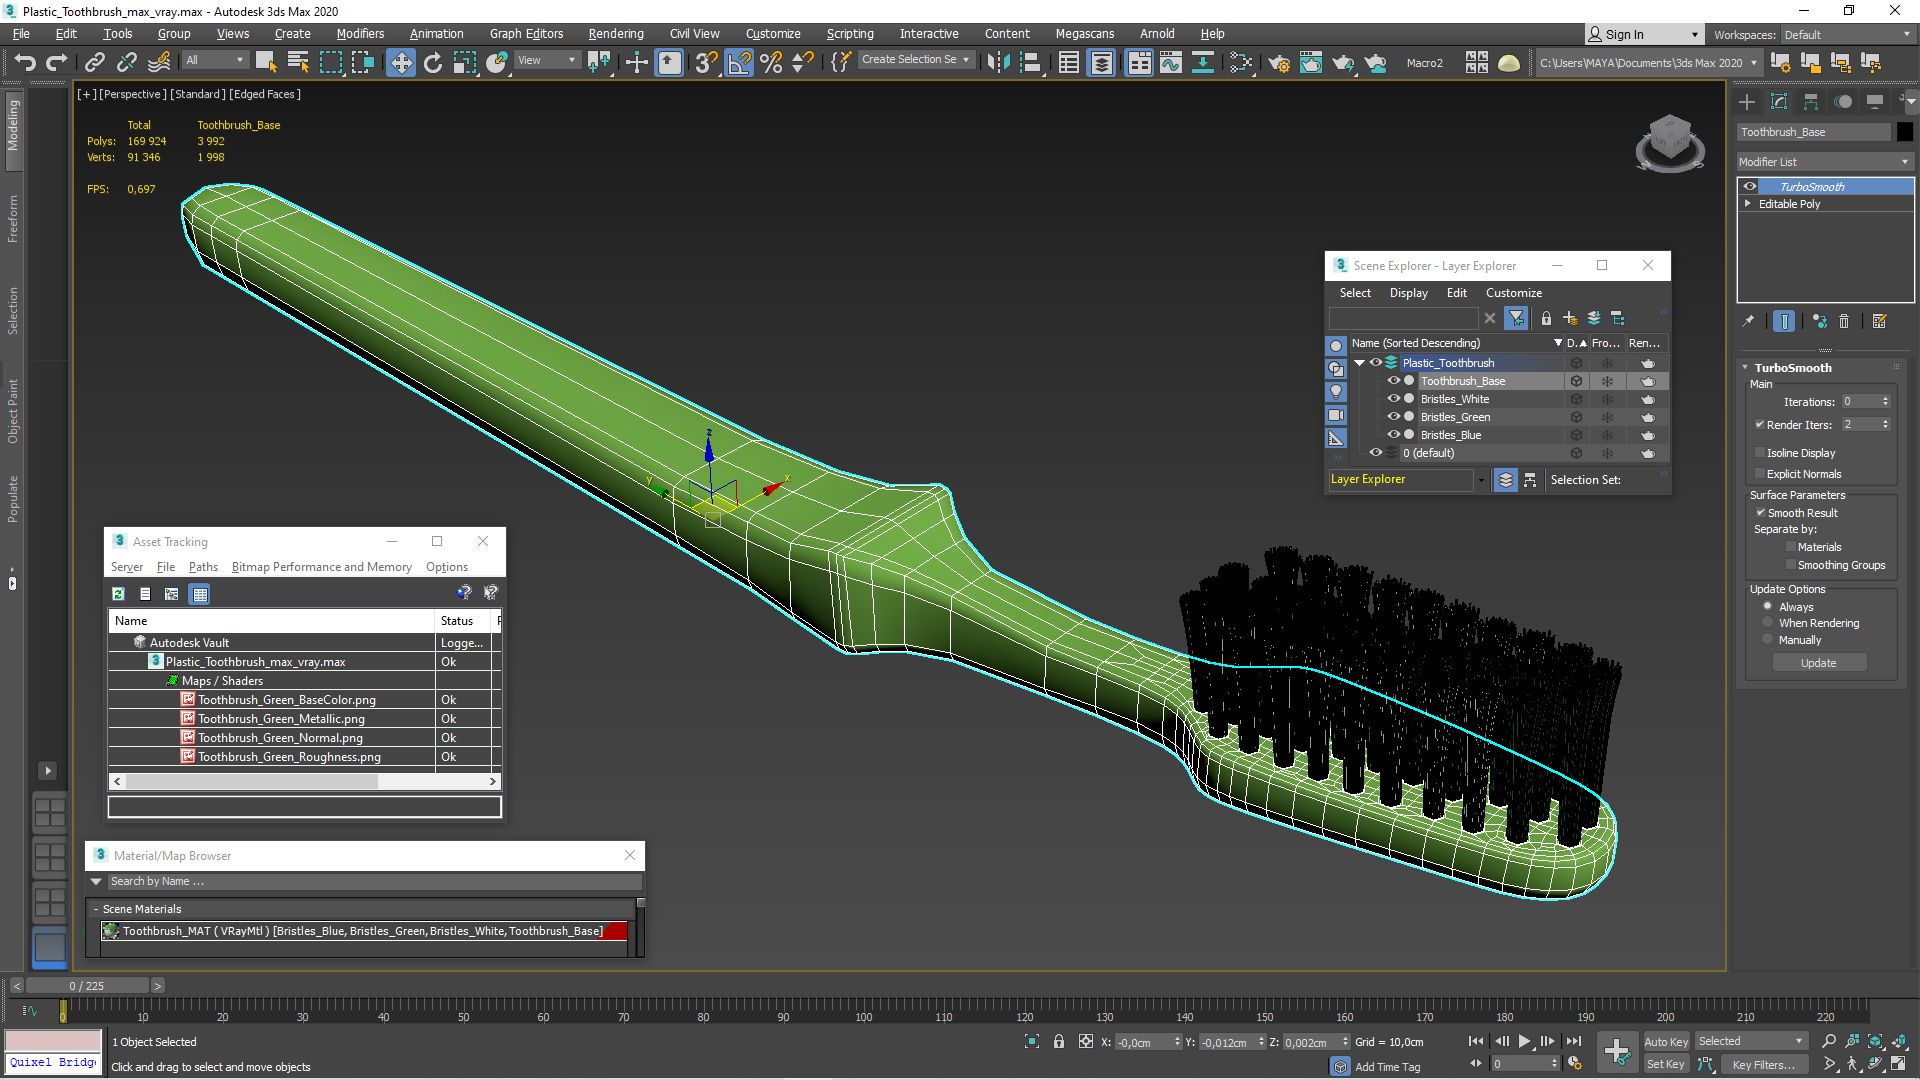Click the Set Key button
The height and width of the screenshot is (1080, 1920).
[x=1665, y=1065]
